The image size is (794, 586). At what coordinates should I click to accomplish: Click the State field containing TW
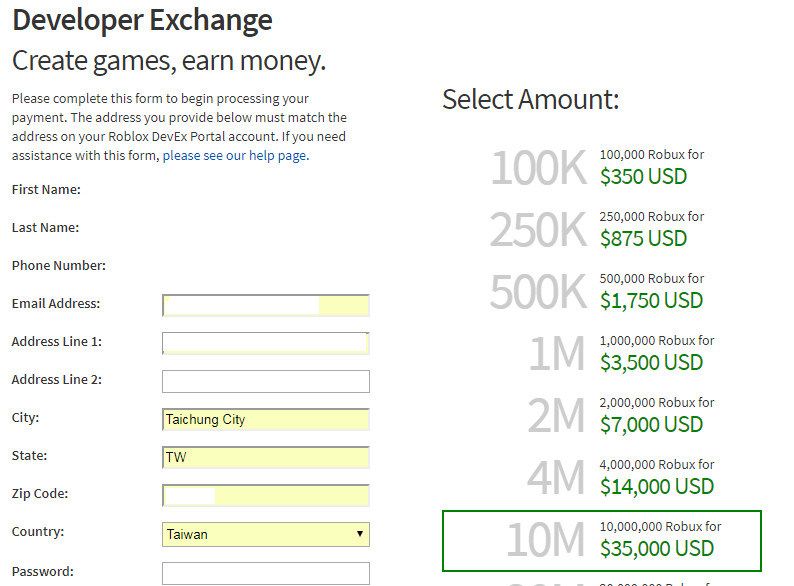[x=265, y=458]
